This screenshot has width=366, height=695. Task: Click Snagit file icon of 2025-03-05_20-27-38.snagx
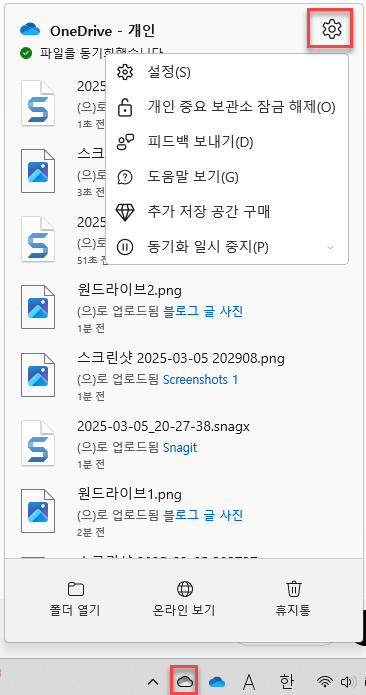click(38, 443)
